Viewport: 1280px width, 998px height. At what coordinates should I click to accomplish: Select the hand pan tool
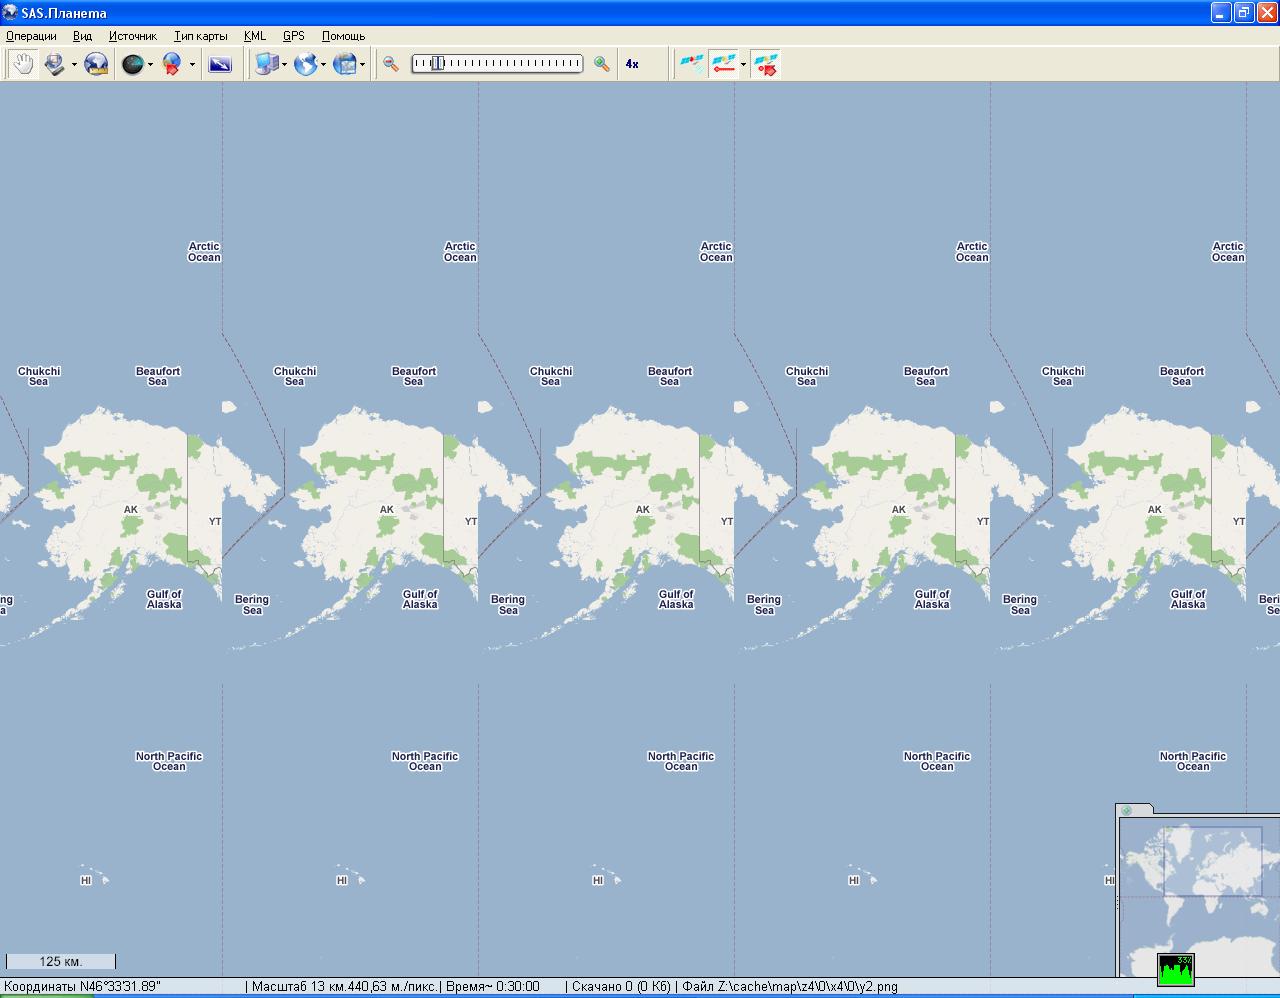22,64
